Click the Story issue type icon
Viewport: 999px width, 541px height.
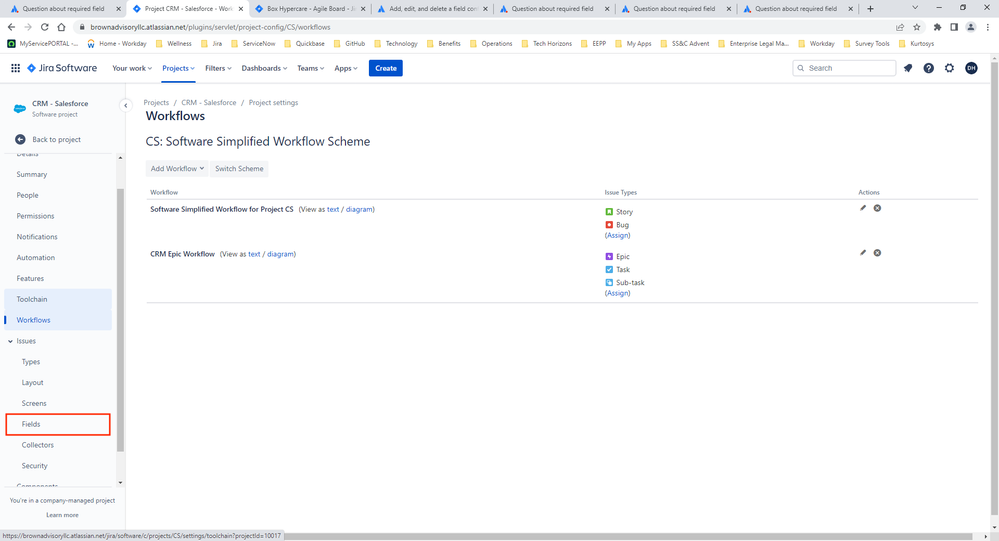point(609,212)
